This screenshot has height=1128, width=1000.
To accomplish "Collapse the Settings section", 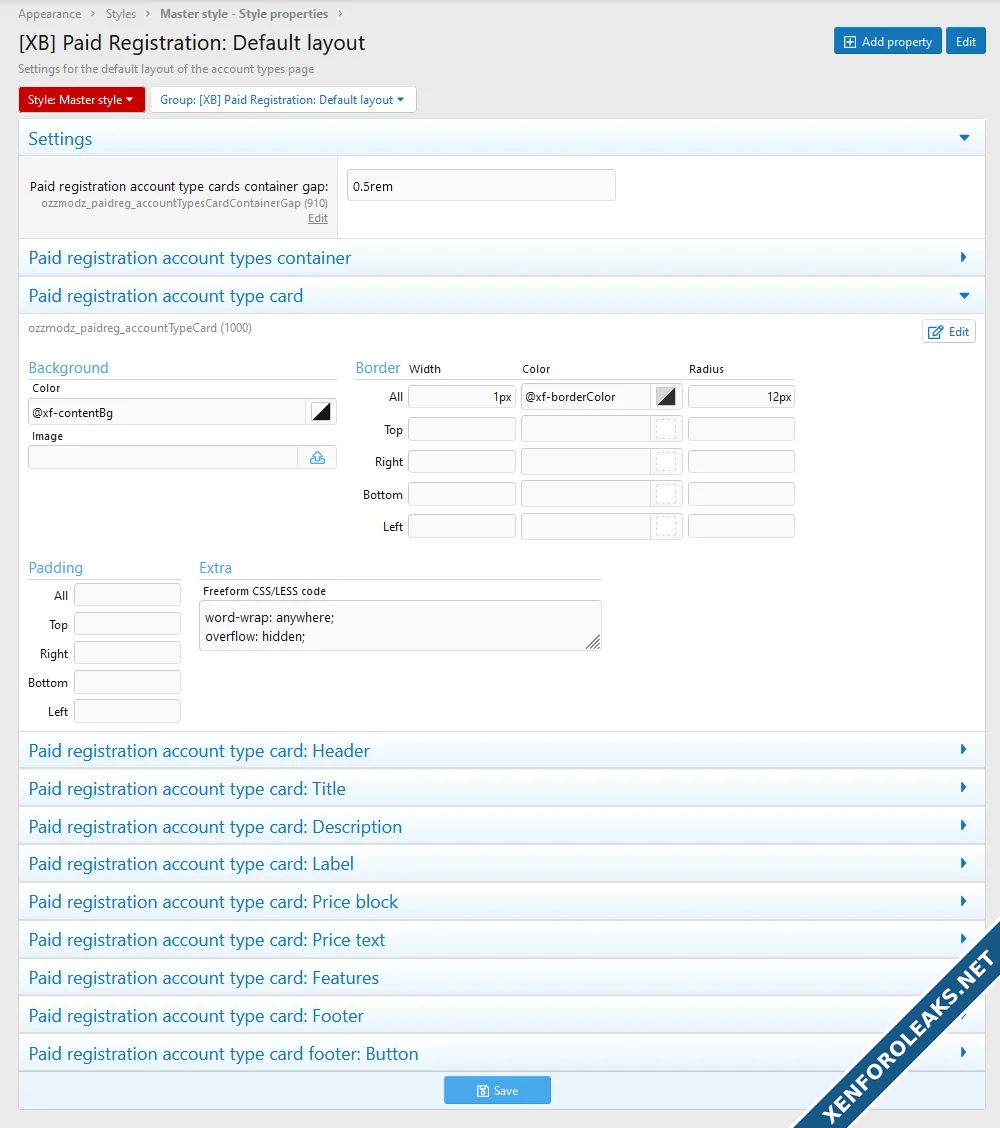I will [x=964, y=139].
